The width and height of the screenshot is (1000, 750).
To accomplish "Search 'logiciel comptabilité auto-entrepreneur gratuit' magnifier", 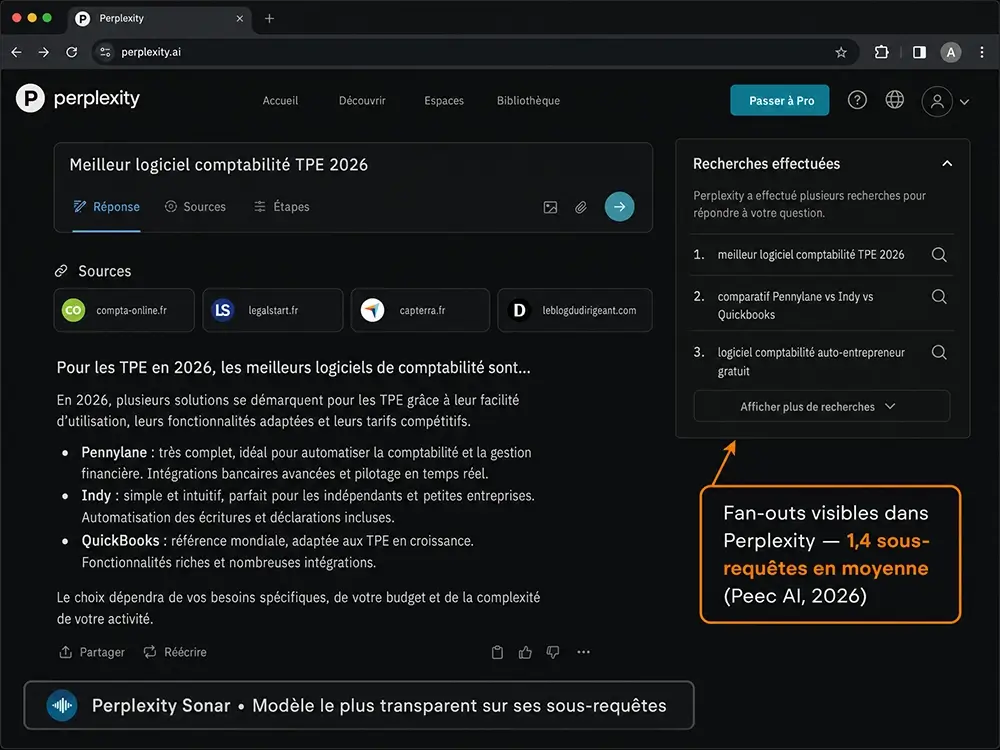I will pos(939,352).
